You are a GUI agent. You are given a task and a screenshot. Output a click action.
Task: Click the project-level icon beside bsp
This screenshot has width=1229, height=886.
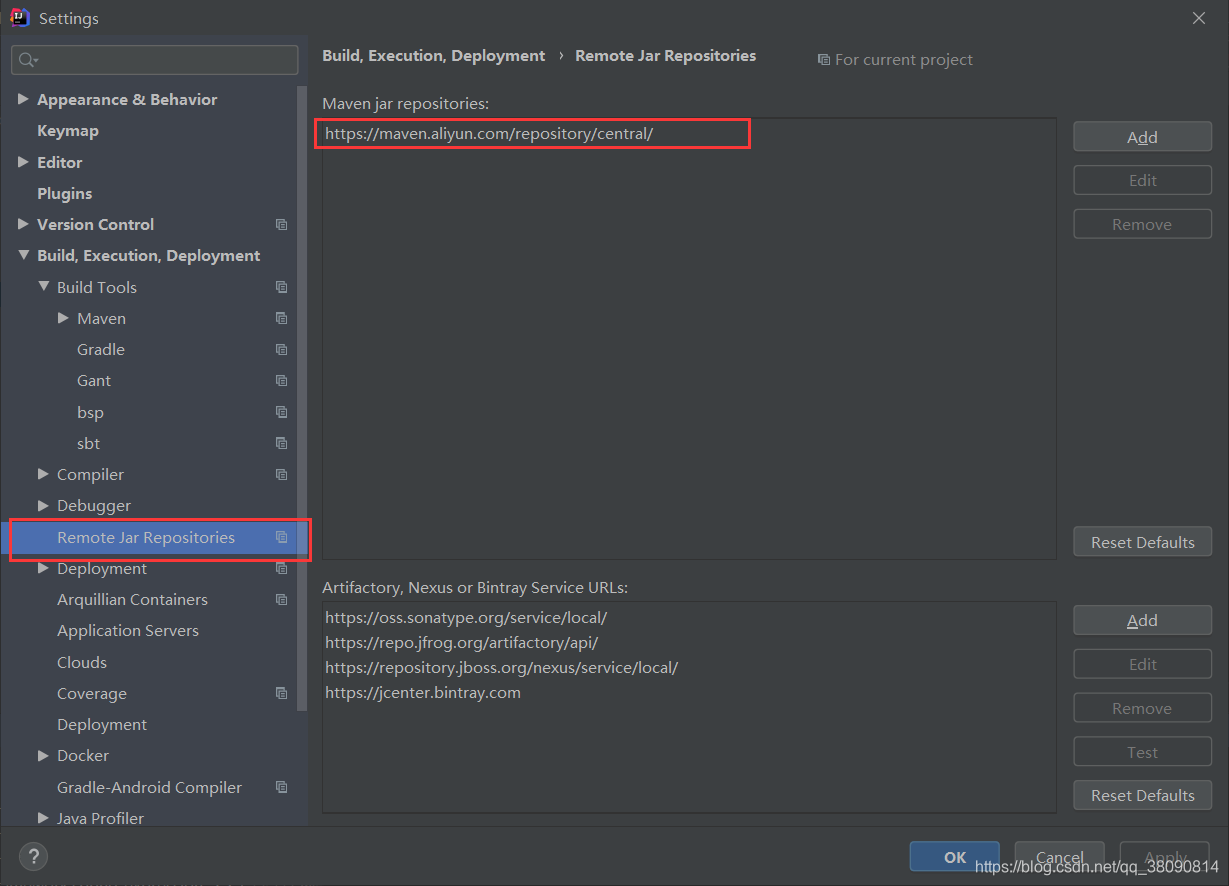click(281, 412)
